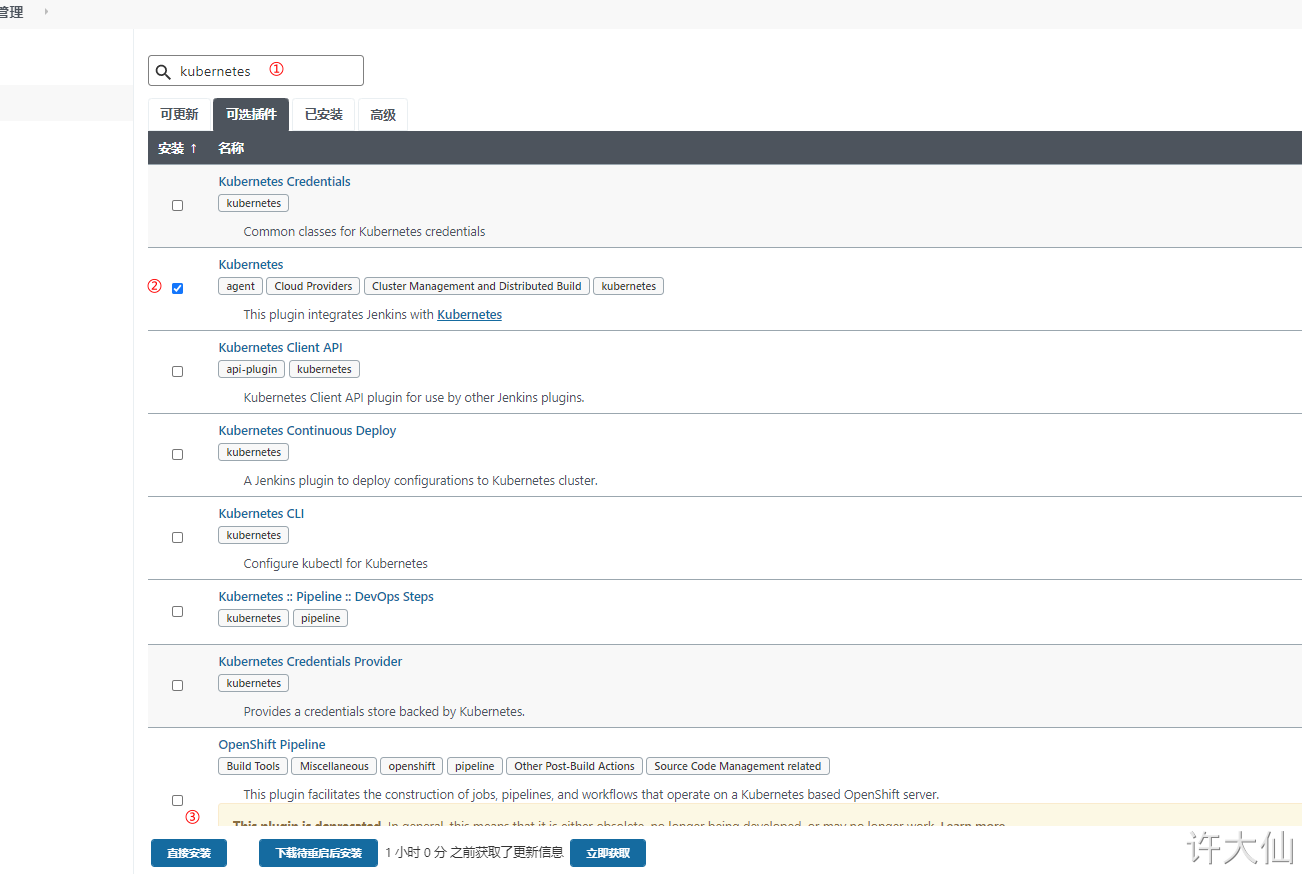The image size is (1302, 874).
Task: Check the Kubernetes Credentials Provider checkbox
Action: [x=178, y=685]
